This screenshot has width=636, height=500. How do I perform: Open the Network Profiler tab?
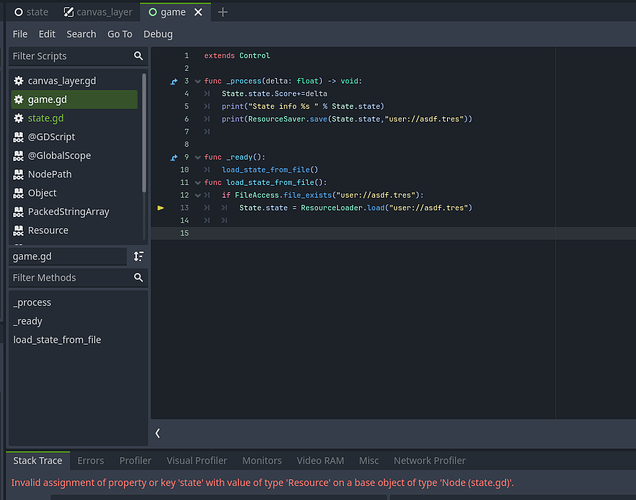tap(430, 461)
